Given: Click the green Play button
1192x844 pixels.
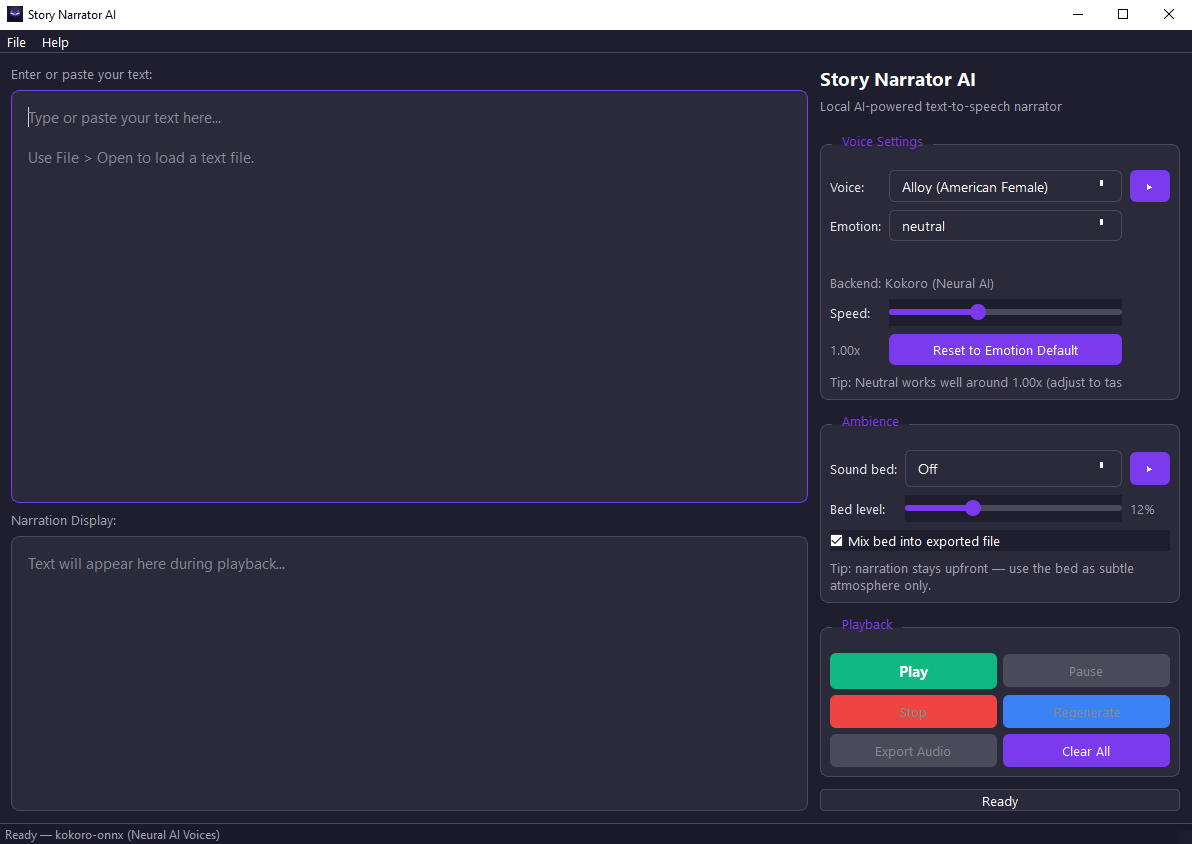Looking at the screenshot, I should pos(913,671).
